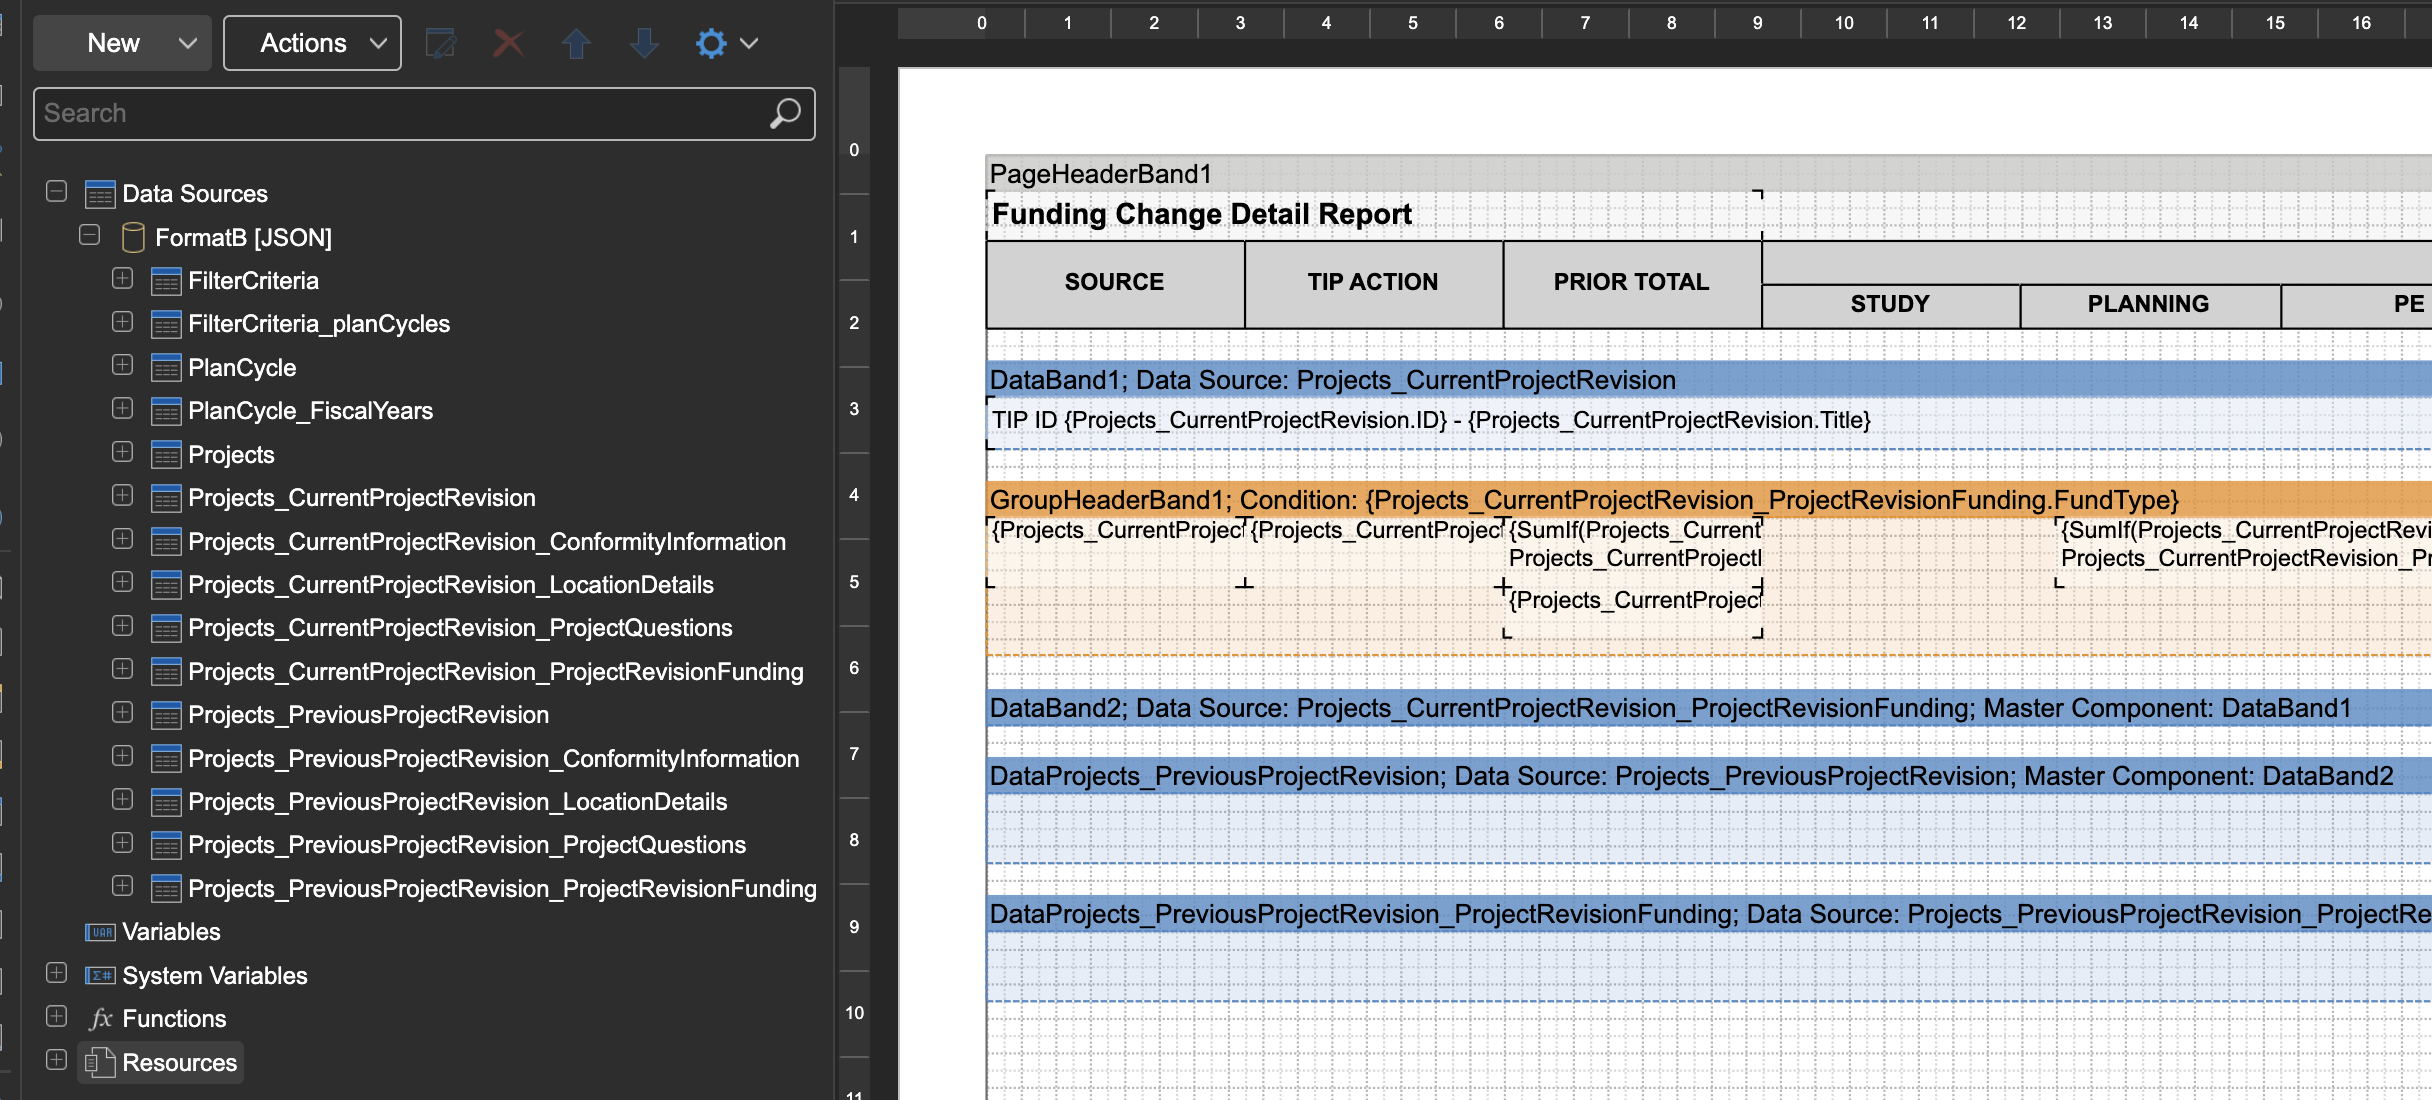Click the Variables VAR icon

click(100, 933)
